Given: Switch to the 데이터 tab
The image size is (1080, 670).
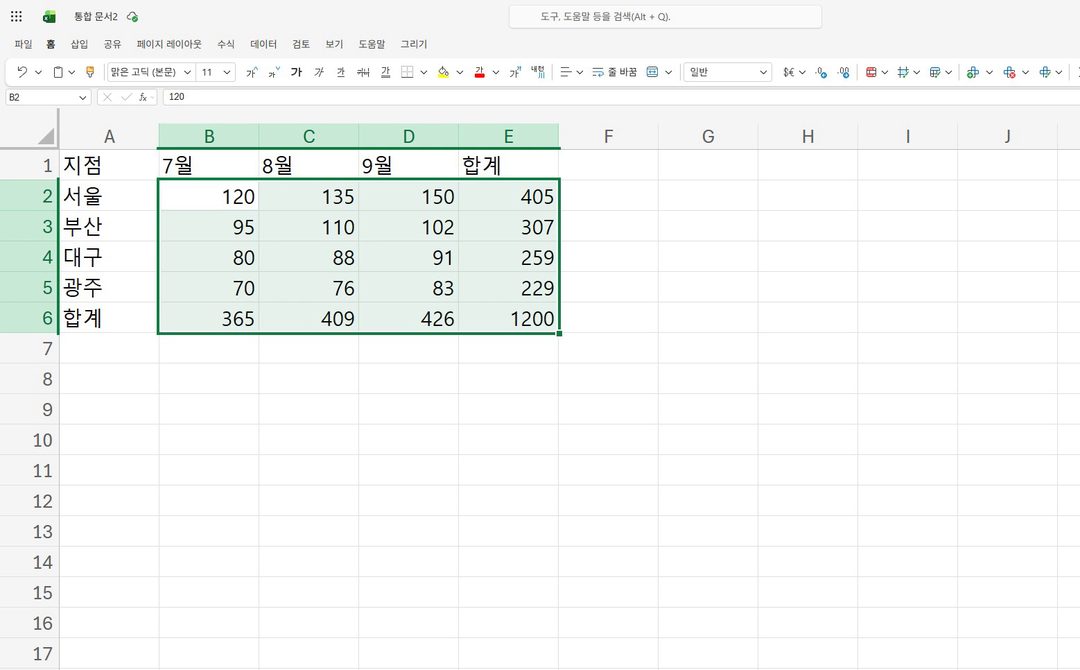Looking at the screenshot, I should pos(263,44).
